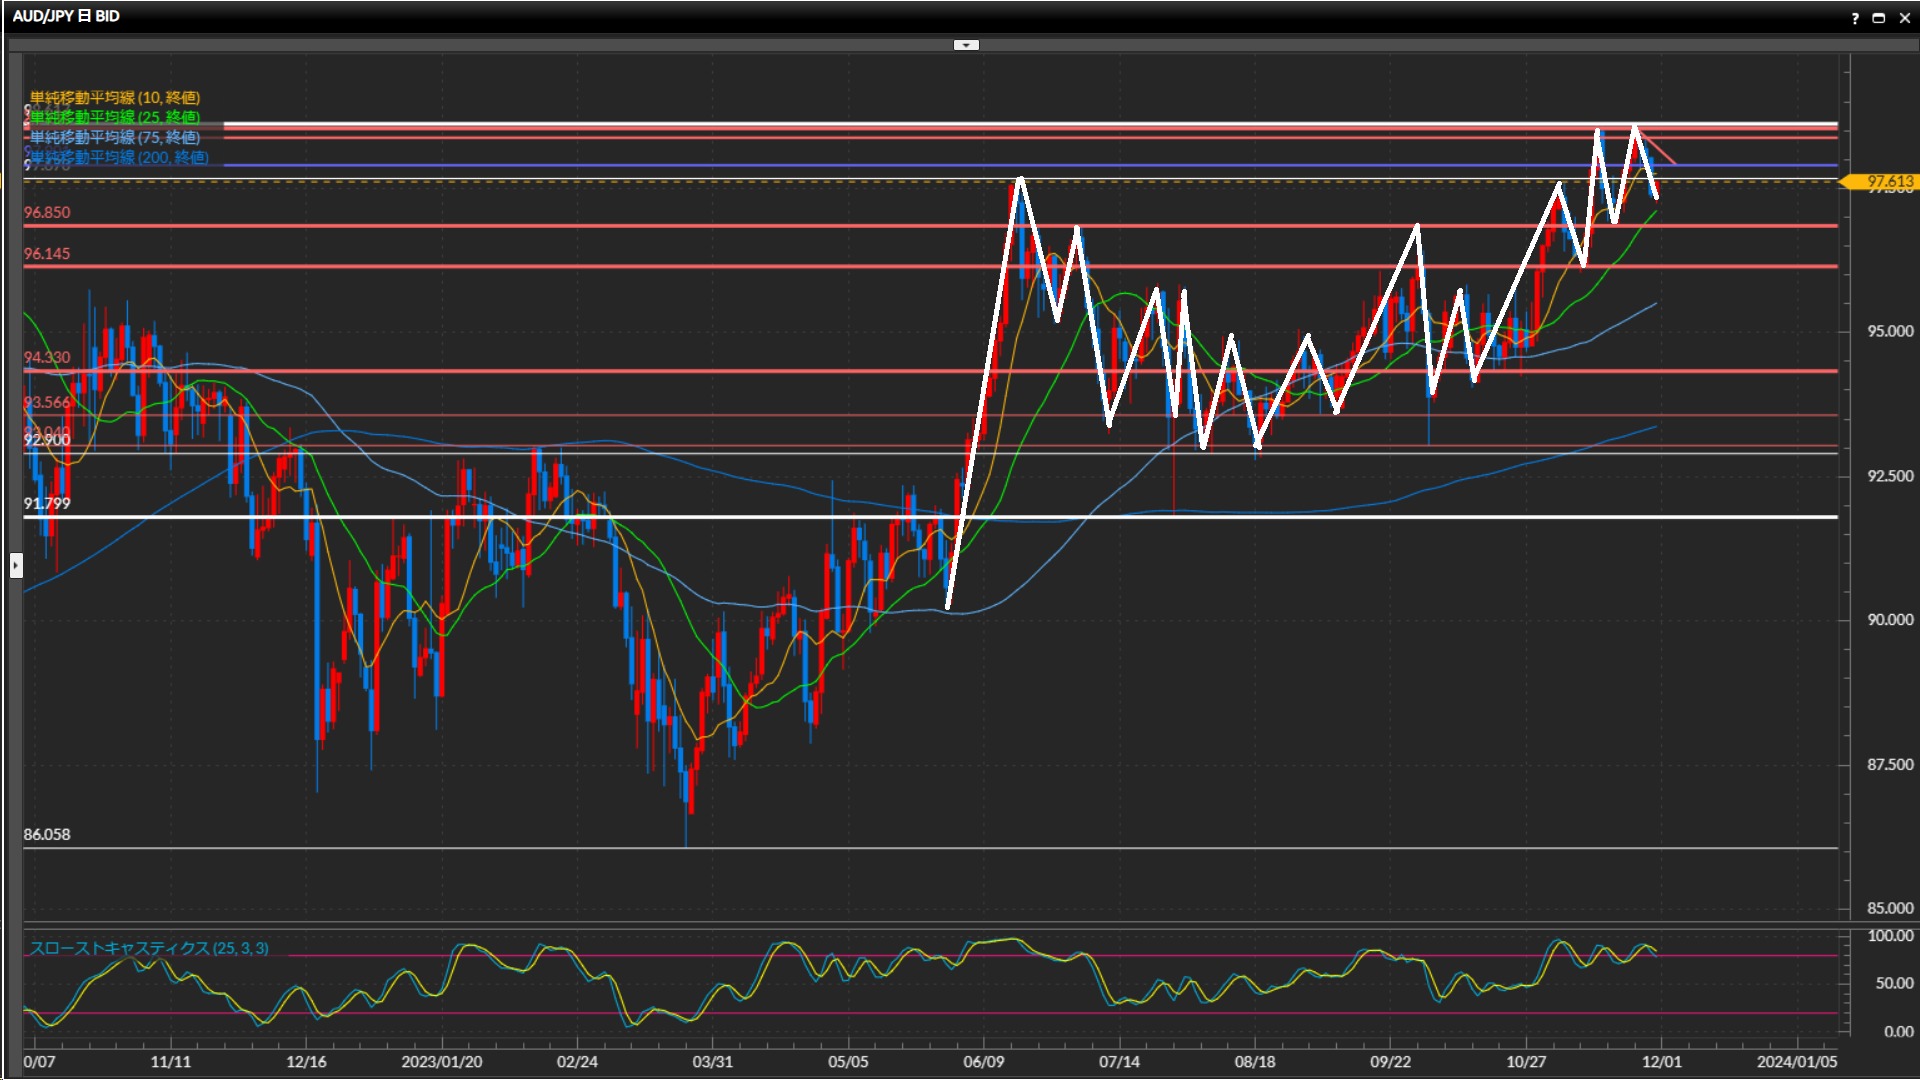Maximize the AUD/JPY chart window
This screenshot has width=1920, height=1080.
click(x=1878, y=18)
